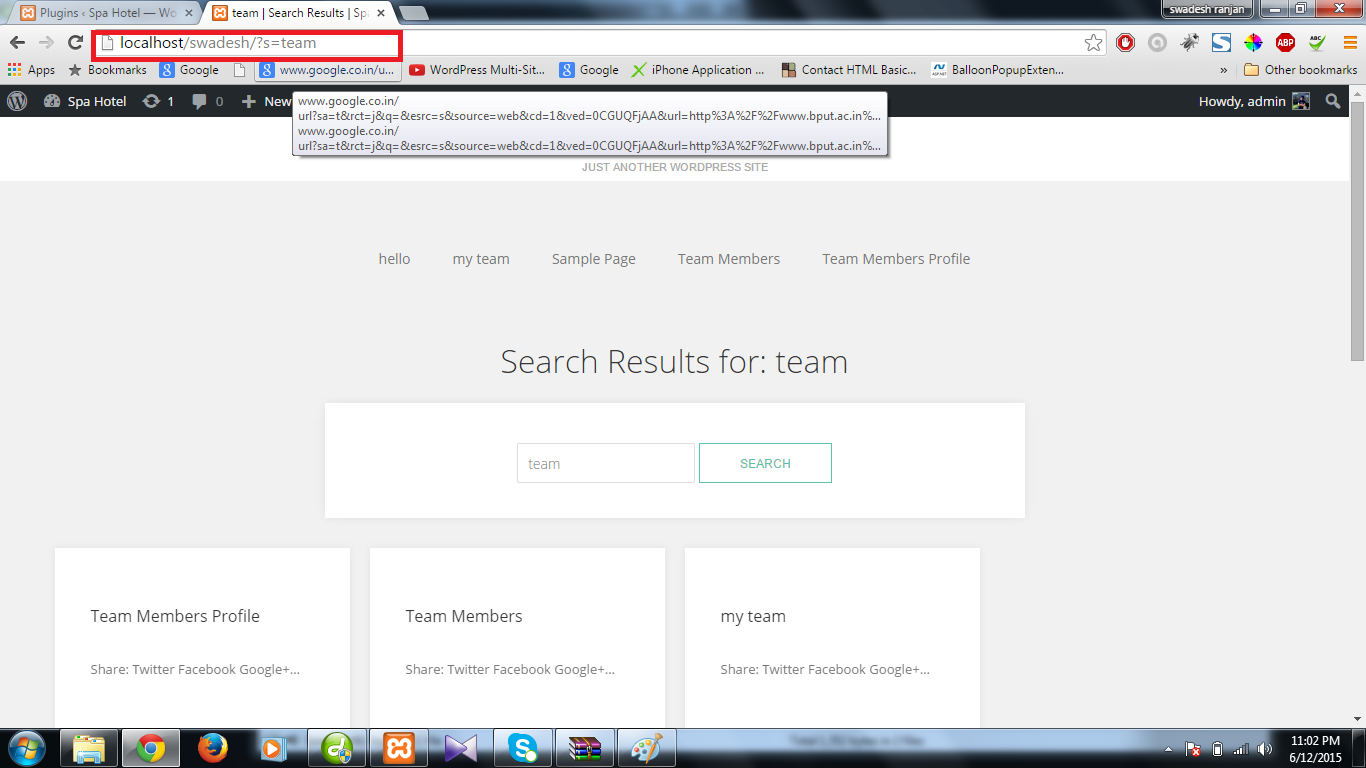Select the team Search Results tab
1366x768 pixels.
click(x=298, y=13)
